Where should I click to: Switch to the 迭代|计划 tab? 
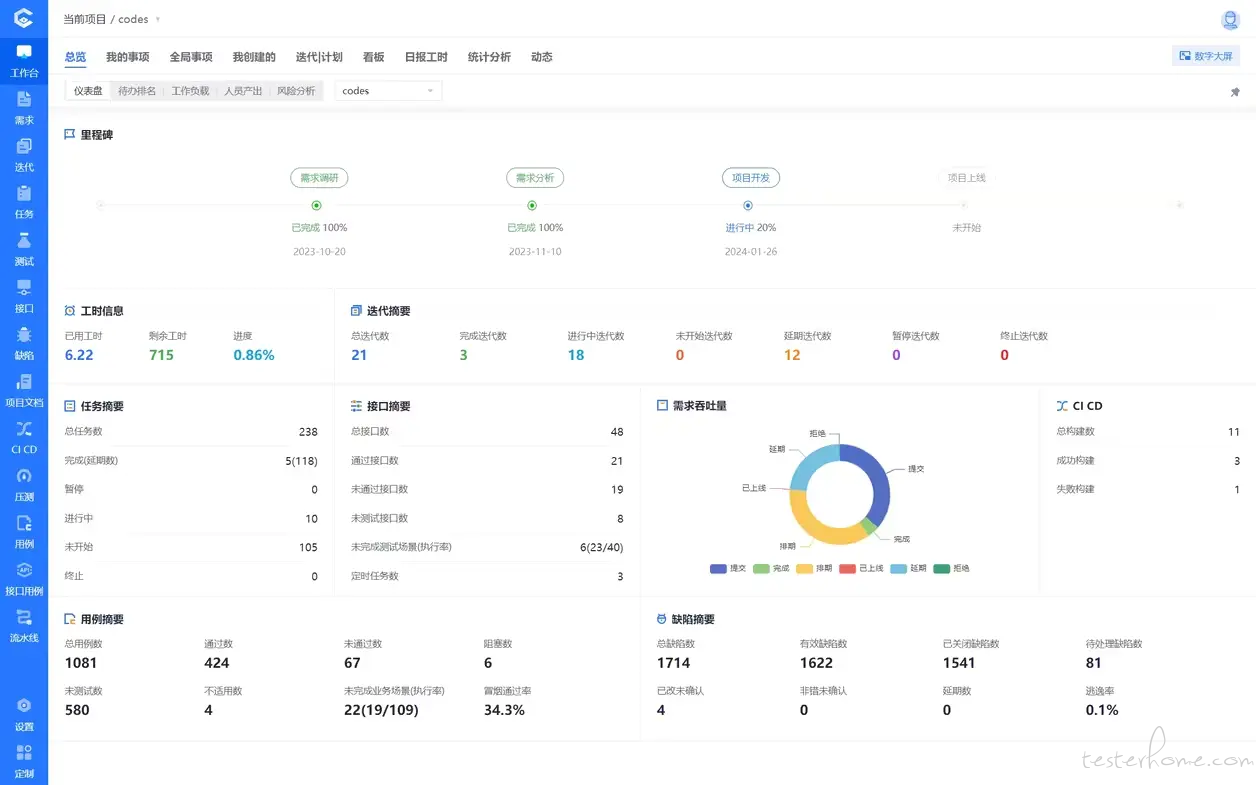click(x=319, y=57)
